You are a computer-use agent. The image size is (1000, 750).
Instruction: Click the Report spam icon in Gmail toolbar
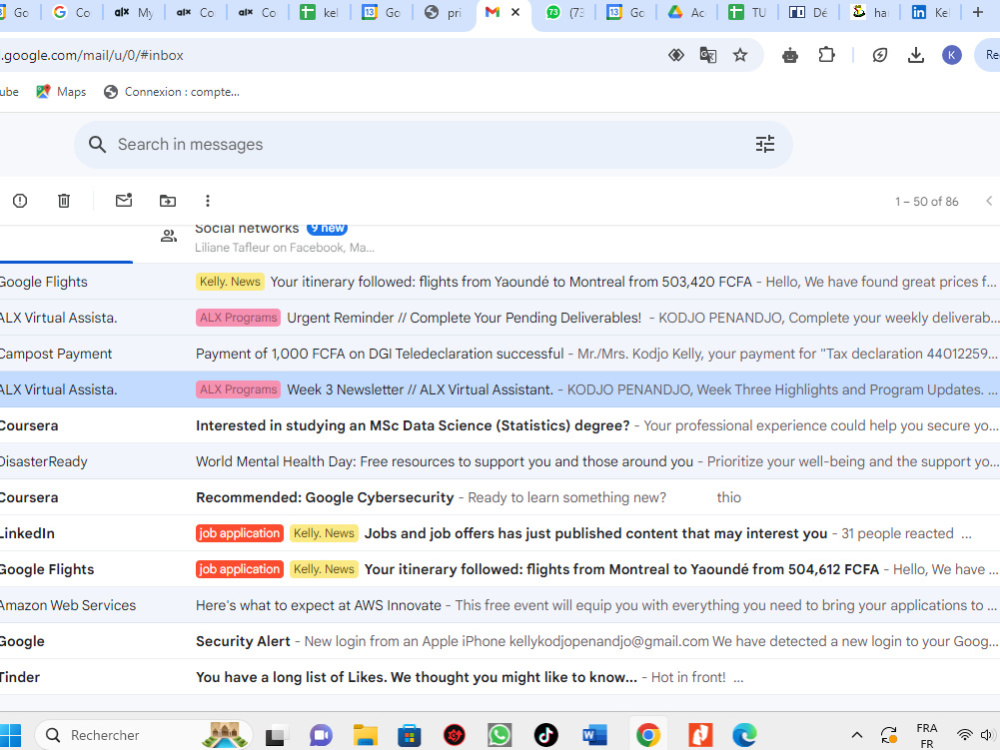pos(20,201)
